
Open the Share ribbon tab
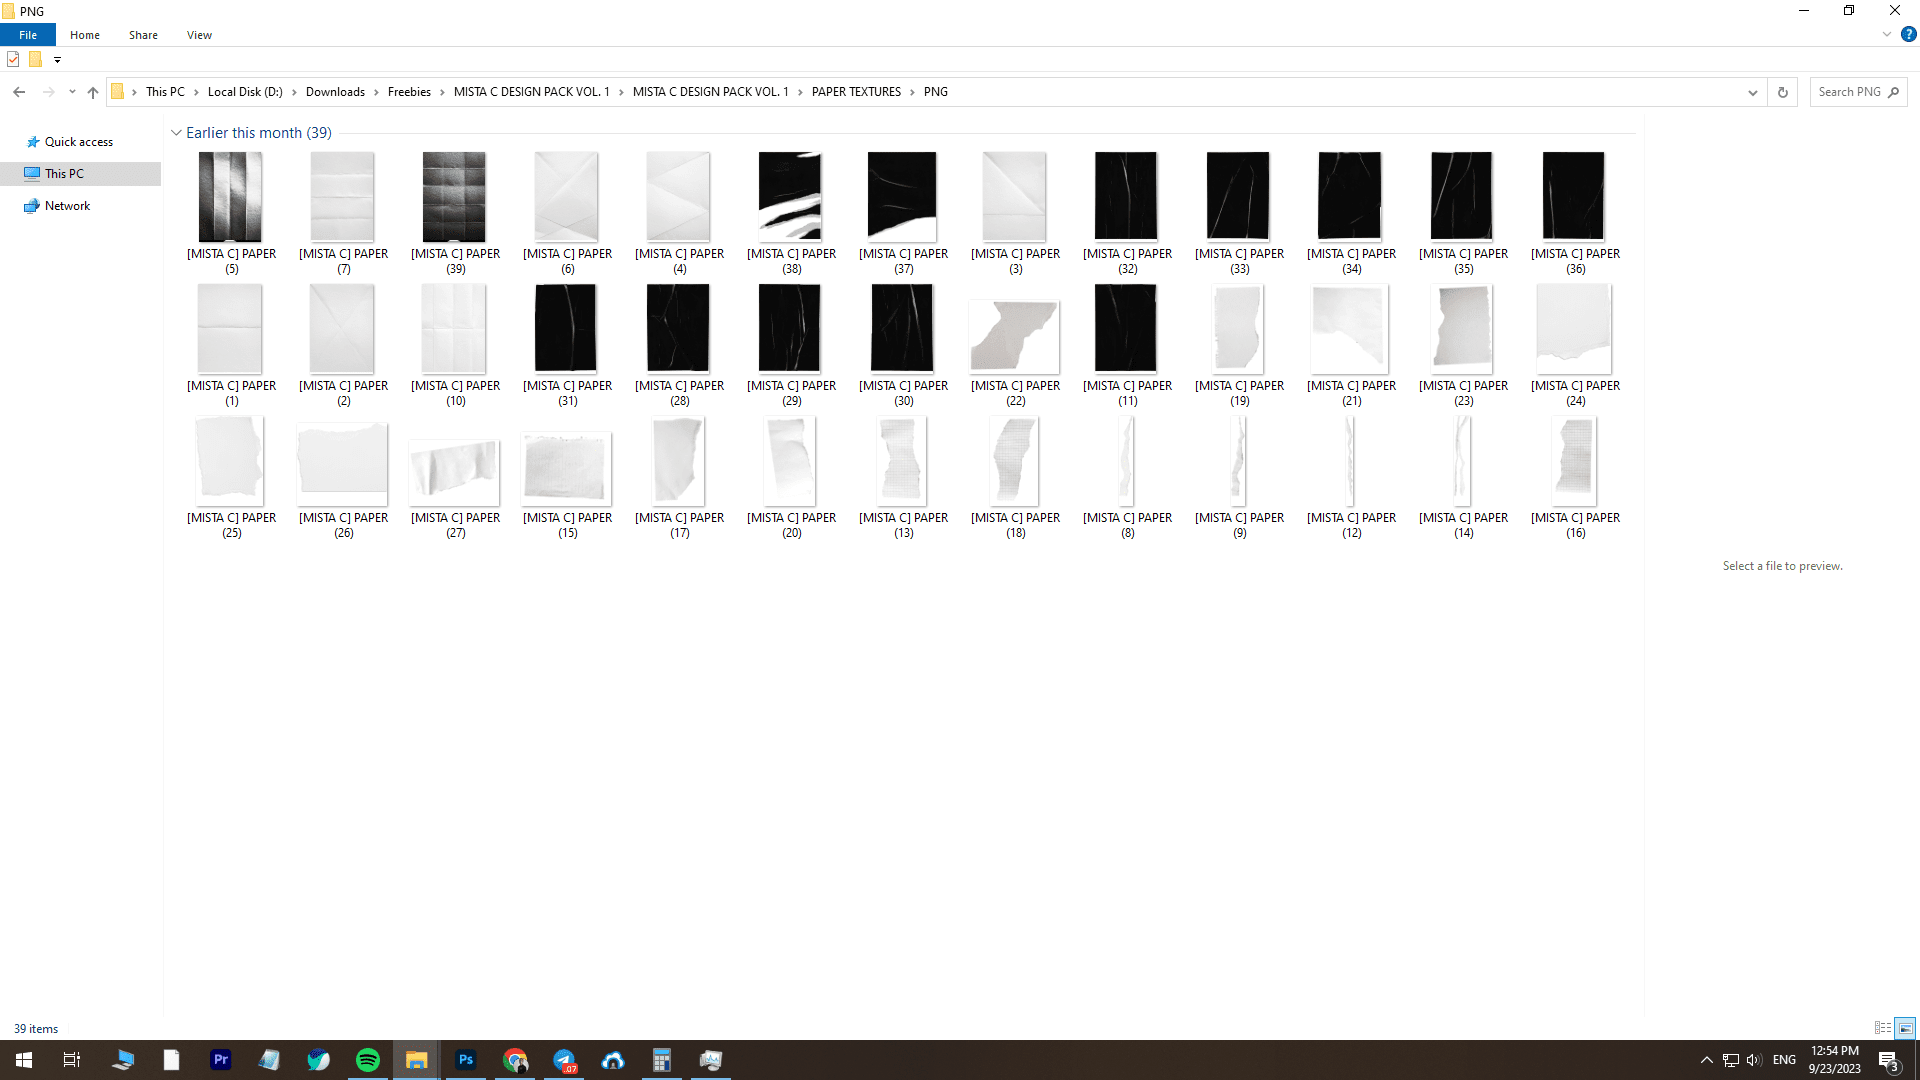[x=143, y=35]
